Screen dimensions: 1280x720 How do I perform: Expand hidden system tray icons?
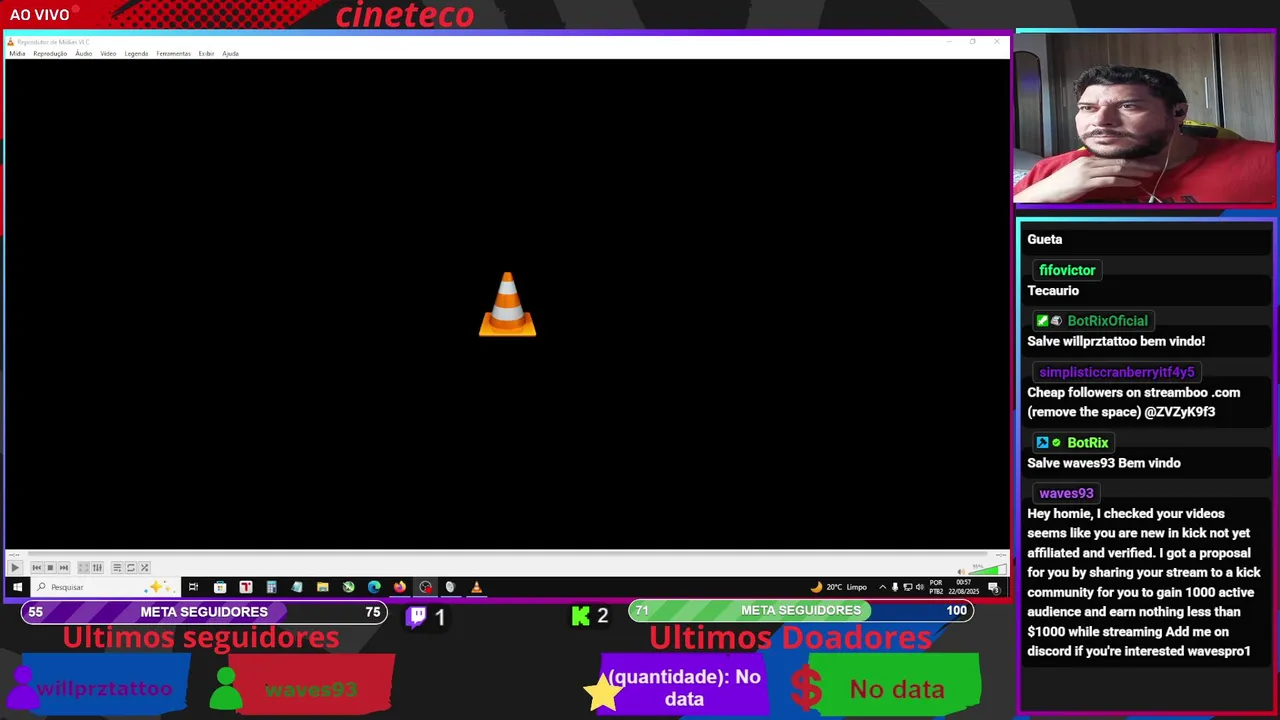click(882, 587)
